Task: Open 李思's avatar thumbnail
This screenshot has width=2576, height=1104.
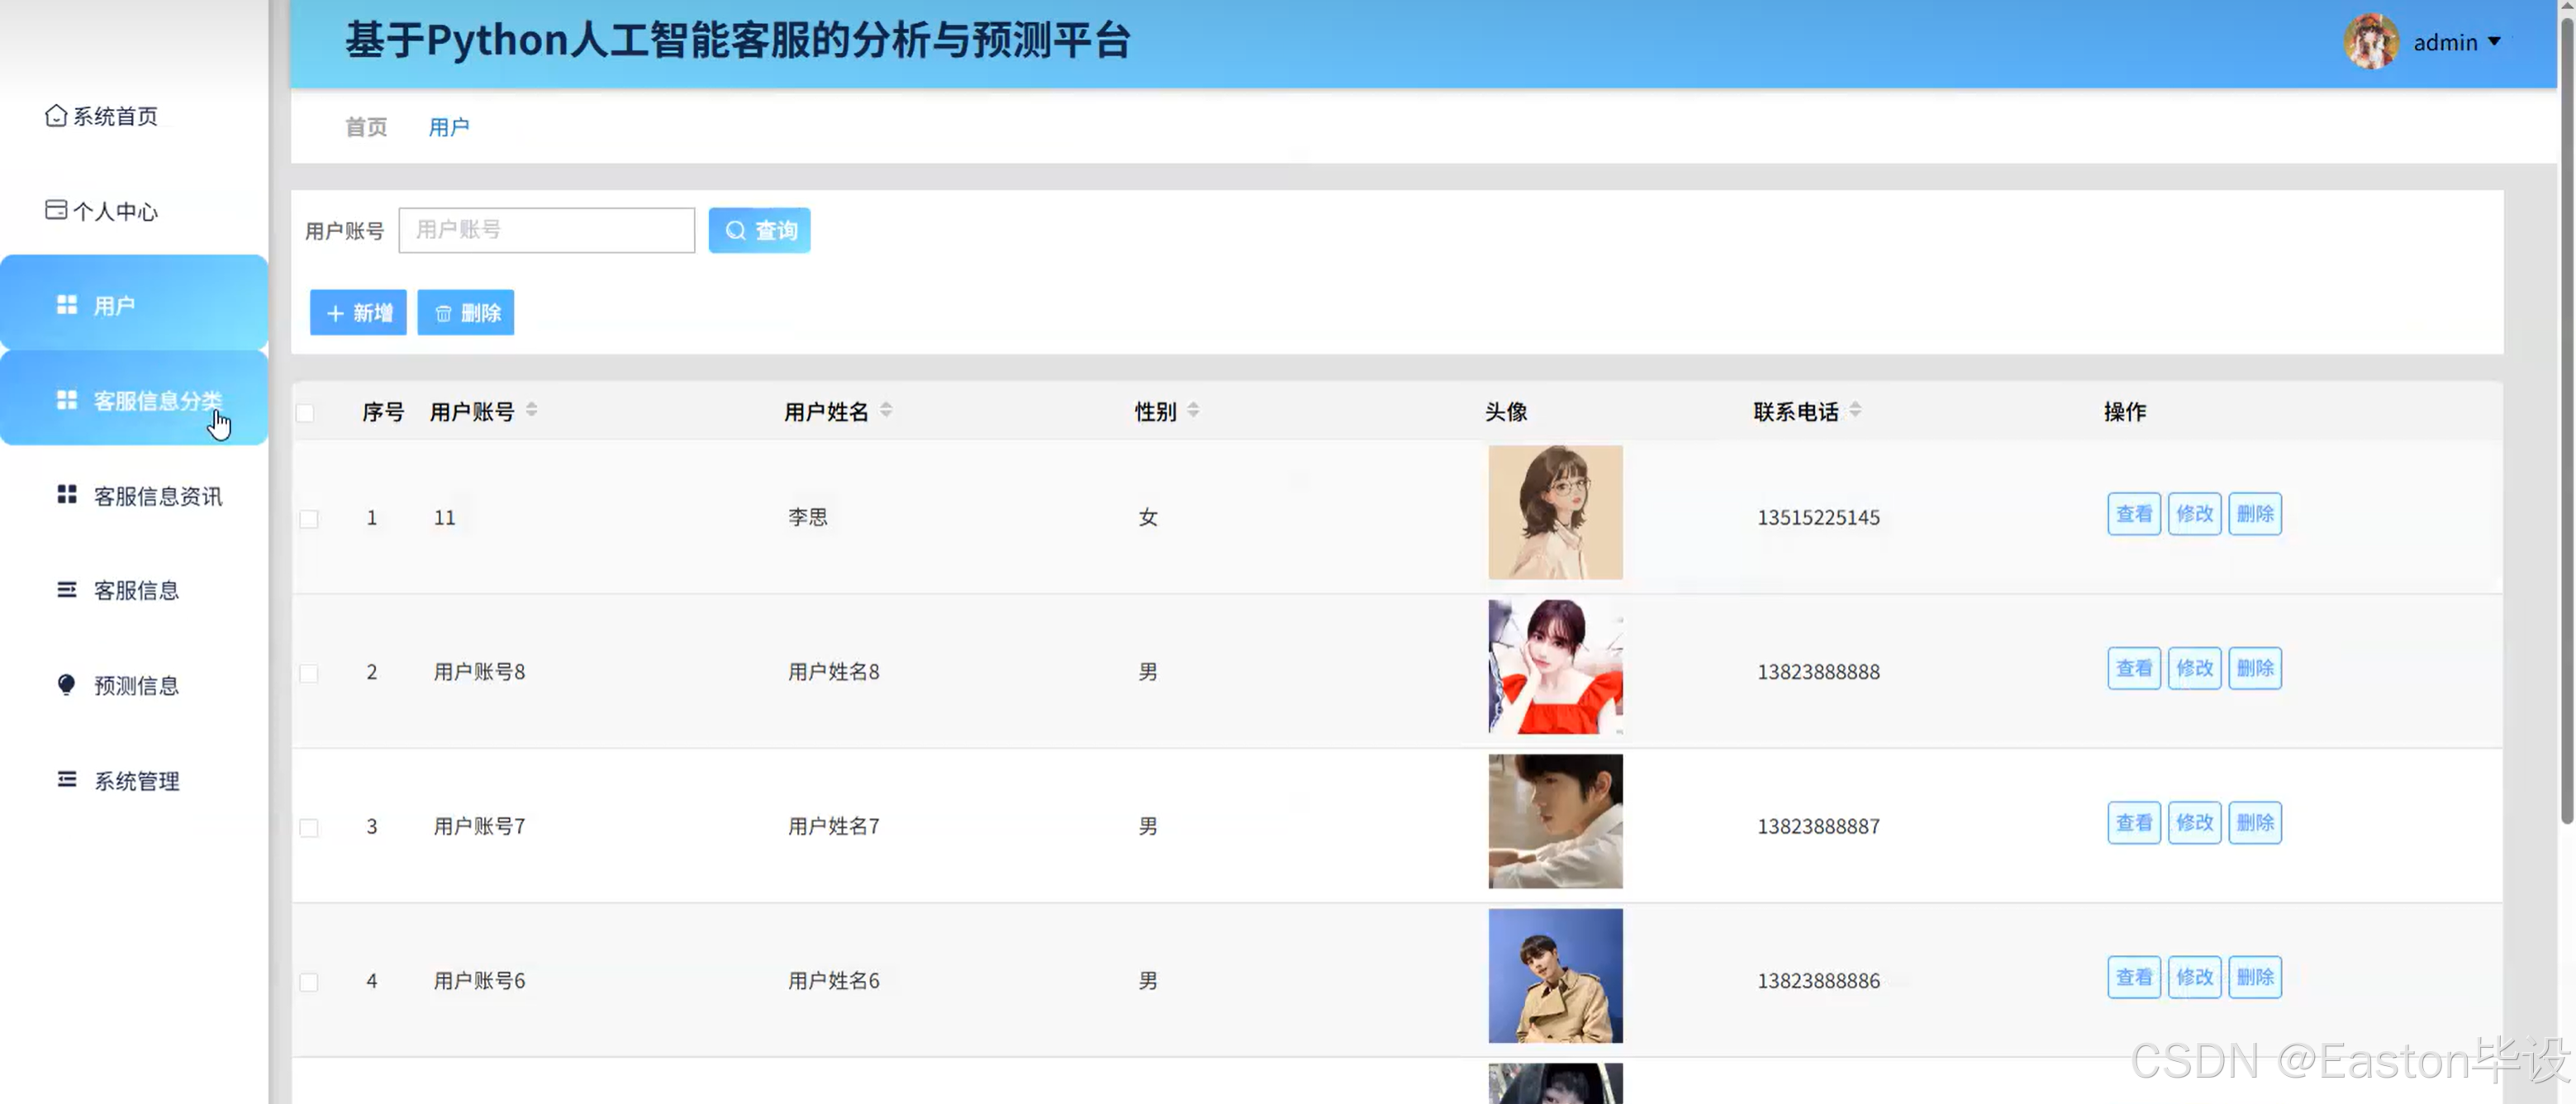Action: pos(1555,512)
